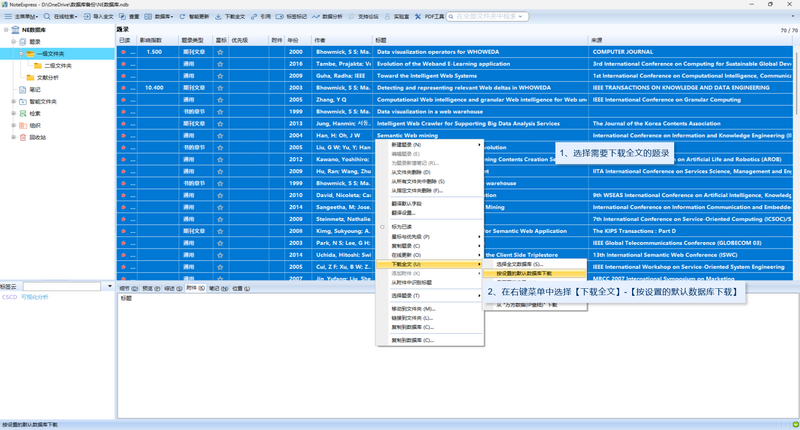Screen dimensions: 800x430
Task: Click the 在线检索 magnifier icon
Action: [x=47, y=16]
